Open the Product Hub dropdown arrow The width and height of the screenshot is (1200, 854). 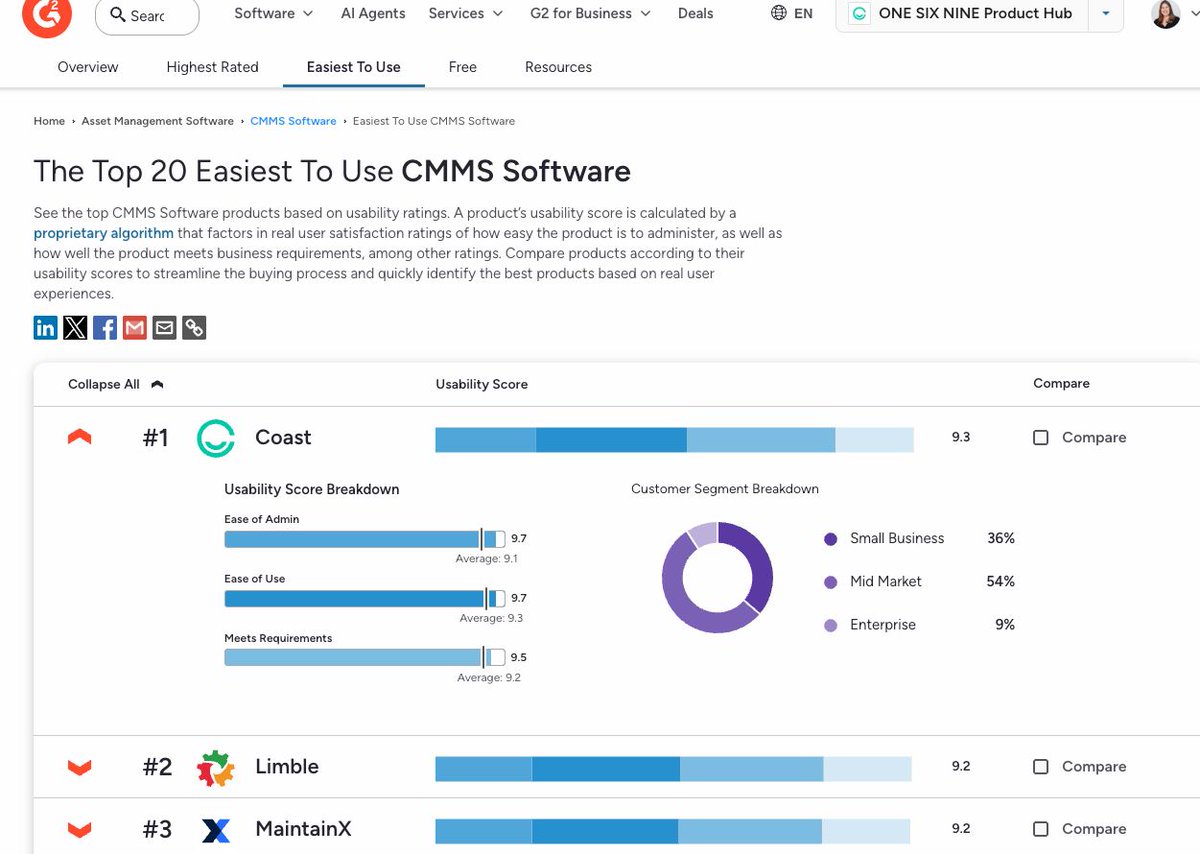point(1105,14)
